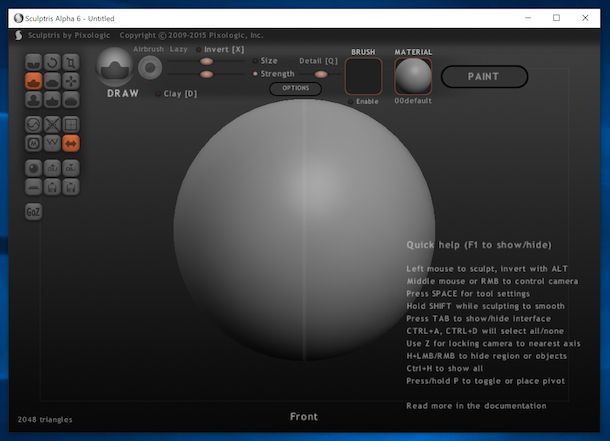Open the OPTIONS button
Image resolution: width=610 pixels, height=441 pixels.
(x=296, y=89)
